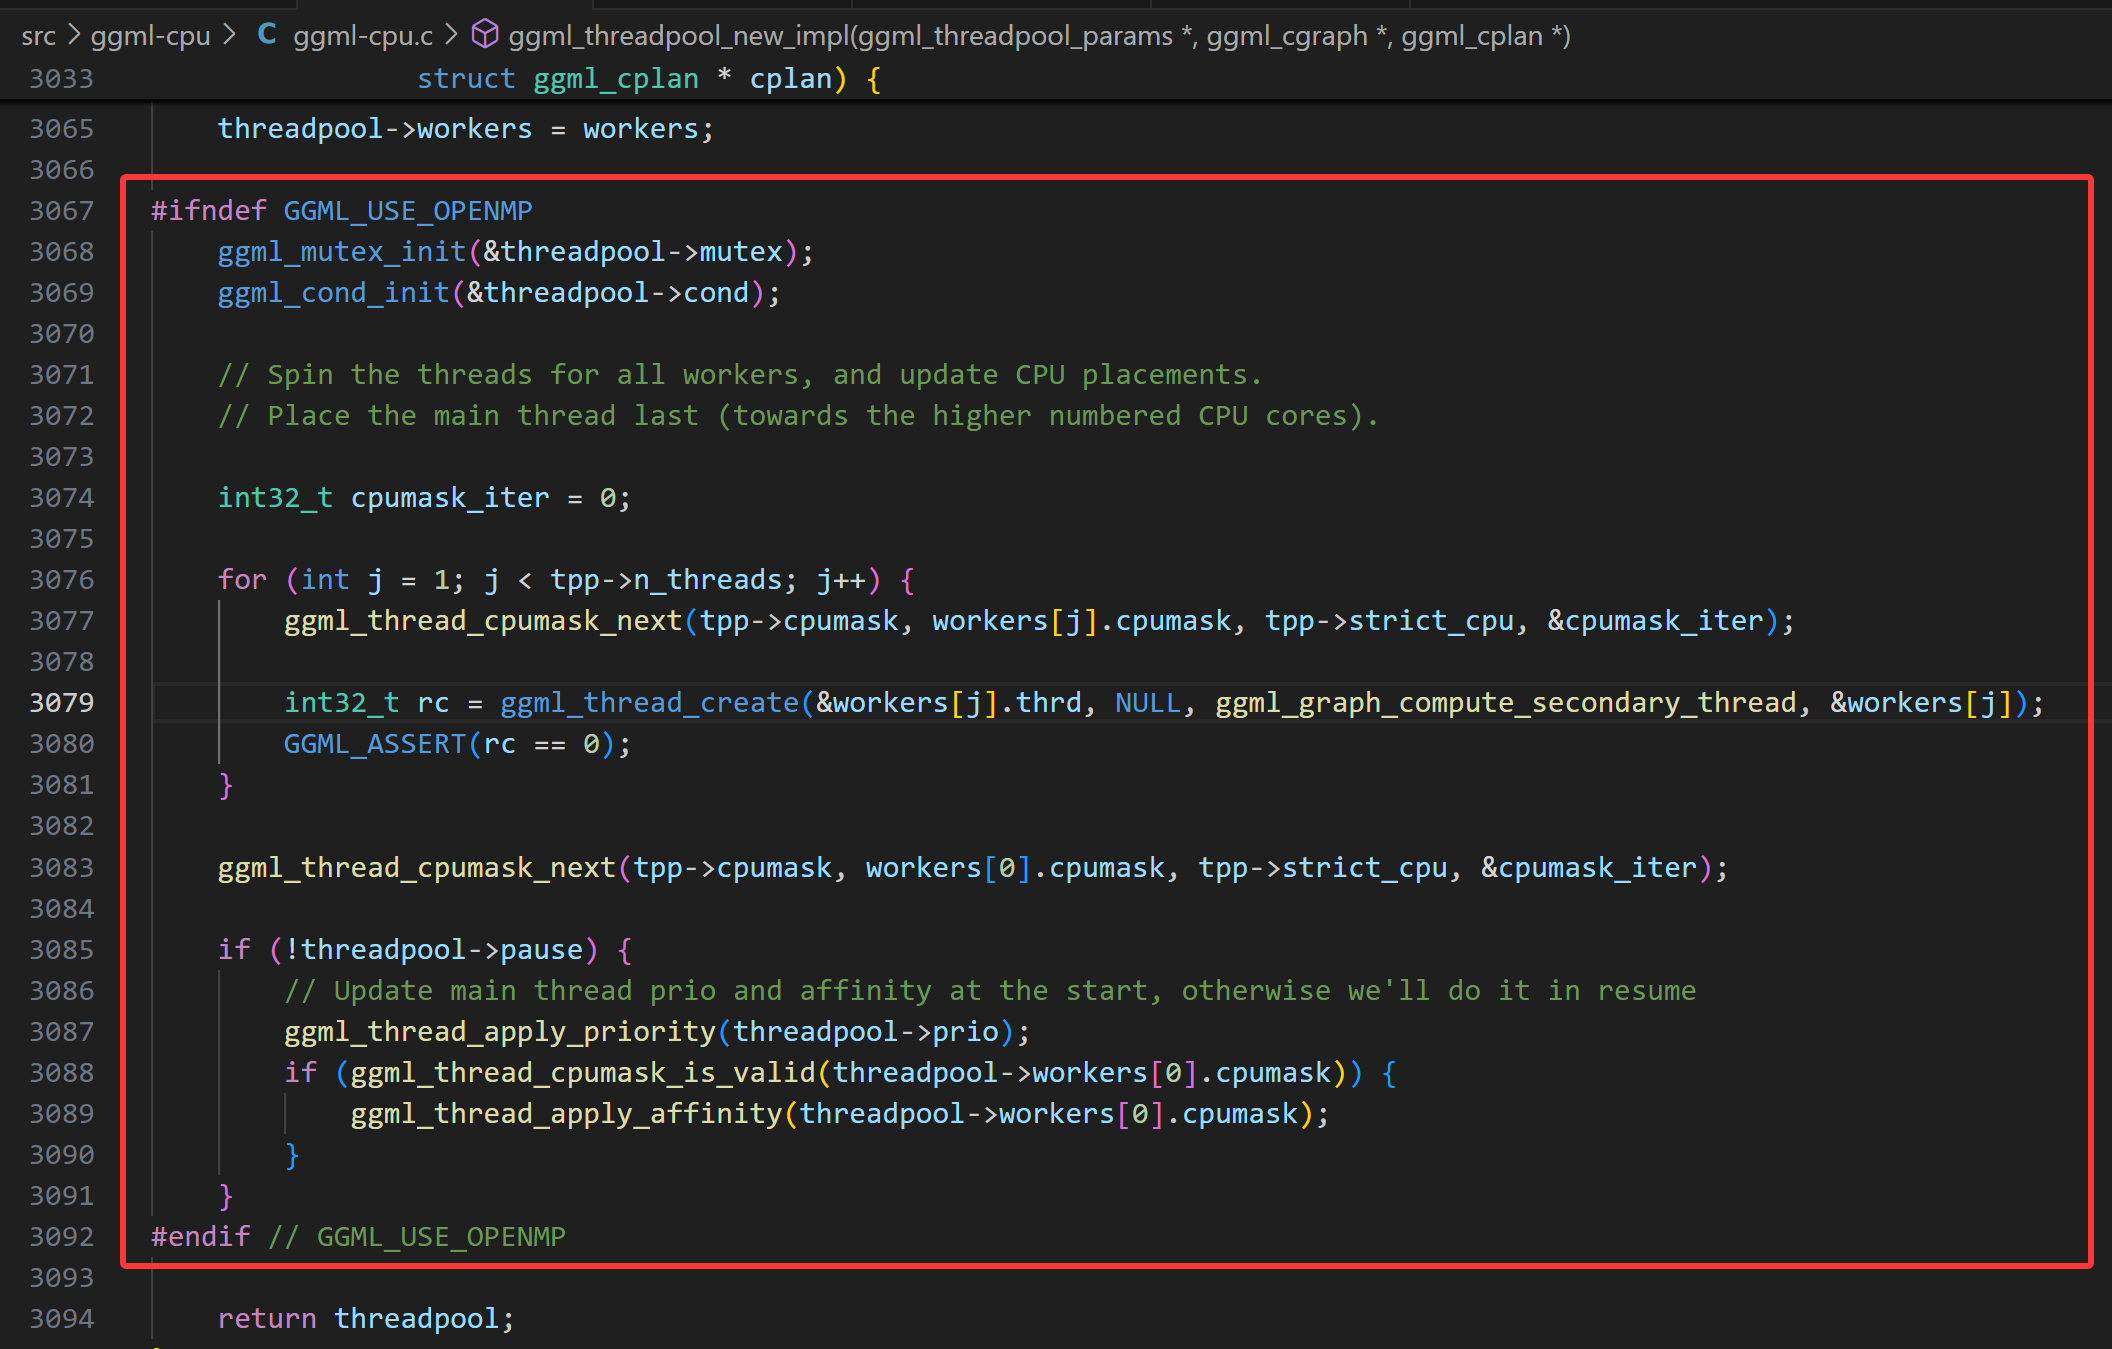Click the C language file icon in breadcrumb
Viewport: 2112px width, 1349px height.
point(267,35)
